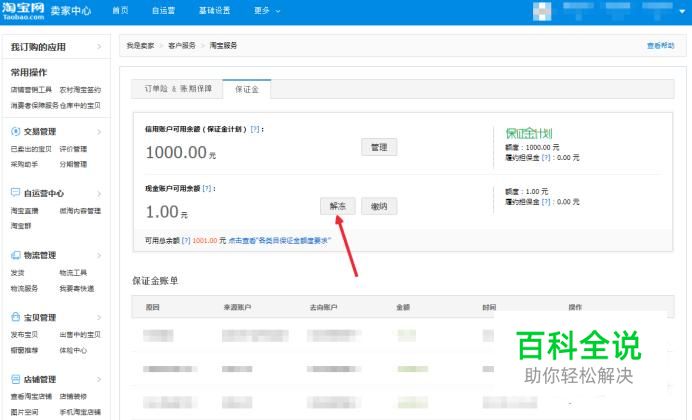Click the 宝贝管理 bag icon
Screen dimensions: 692x420
(15, 317)
